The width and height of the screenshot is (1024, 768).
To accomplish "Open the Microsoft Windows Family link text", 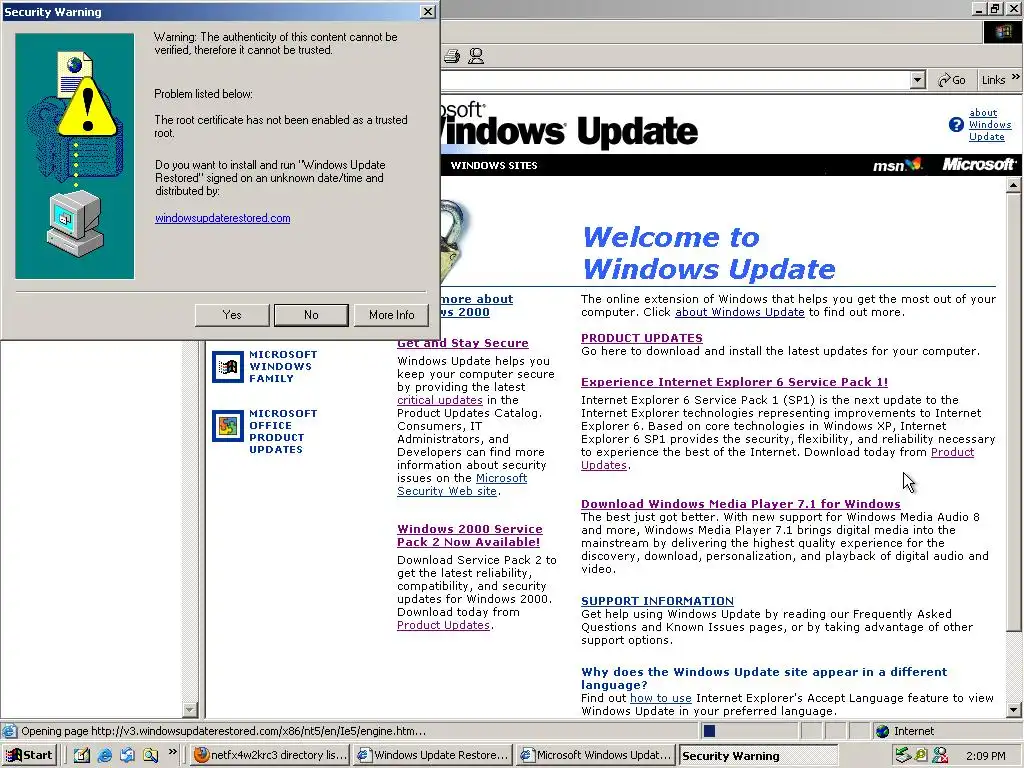I will [283, 366].
